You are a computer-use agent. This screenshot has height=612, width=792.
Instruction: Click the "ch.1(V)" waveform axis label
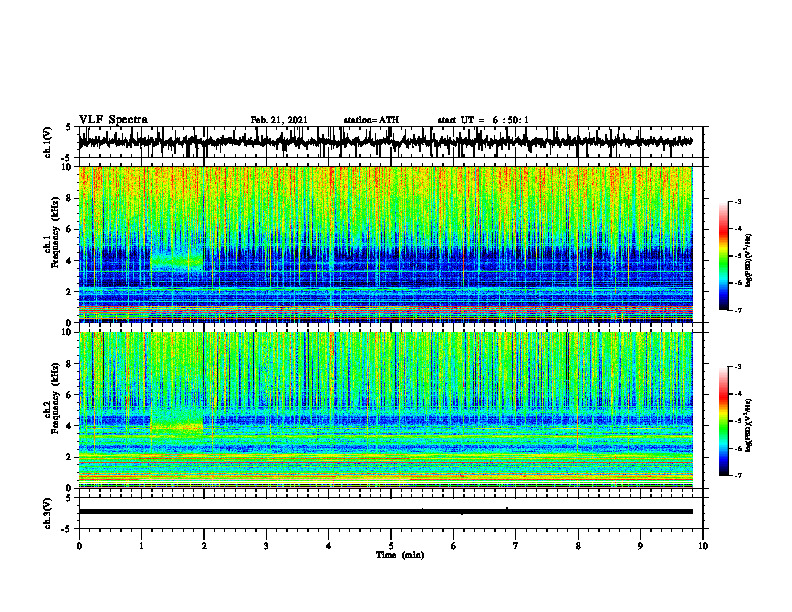(x=47, y=142)
